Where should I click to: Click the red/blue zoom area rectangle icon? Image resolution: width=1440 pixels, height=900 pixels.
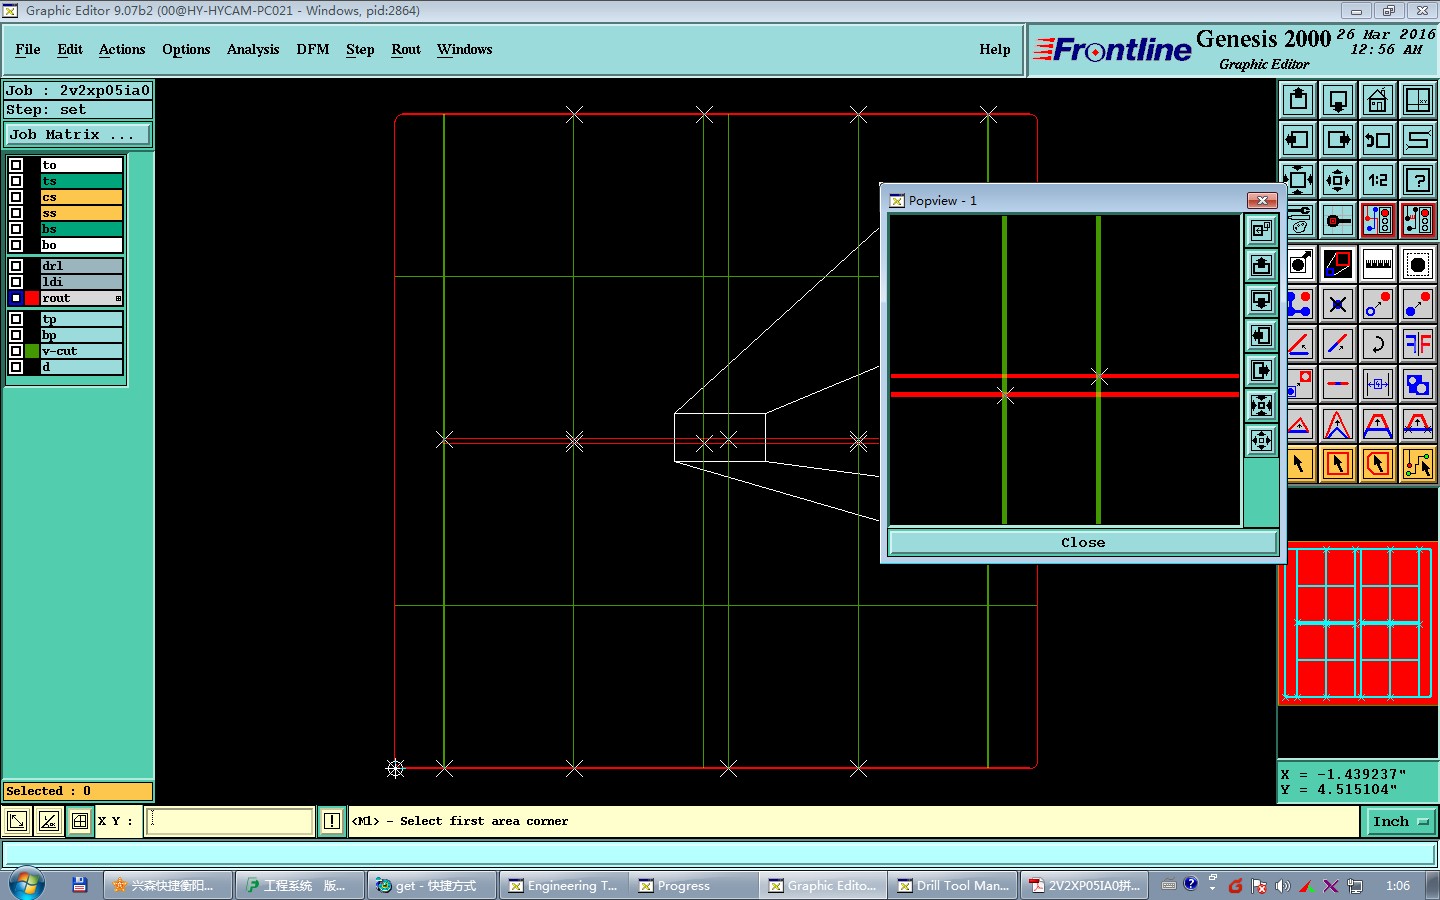(x=1338, y=264)
